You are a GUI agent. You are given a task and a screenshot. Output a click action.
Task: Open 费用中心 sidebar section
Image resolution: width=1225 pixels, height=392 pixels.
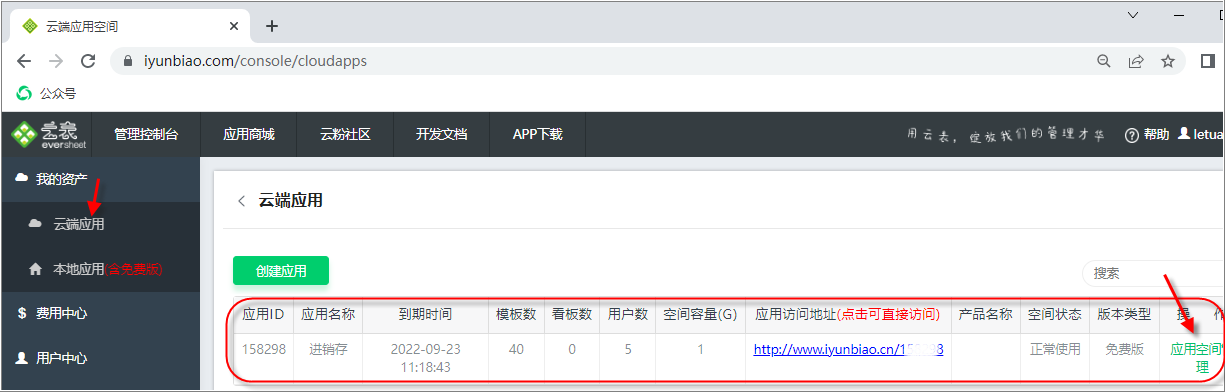point(100,313)
